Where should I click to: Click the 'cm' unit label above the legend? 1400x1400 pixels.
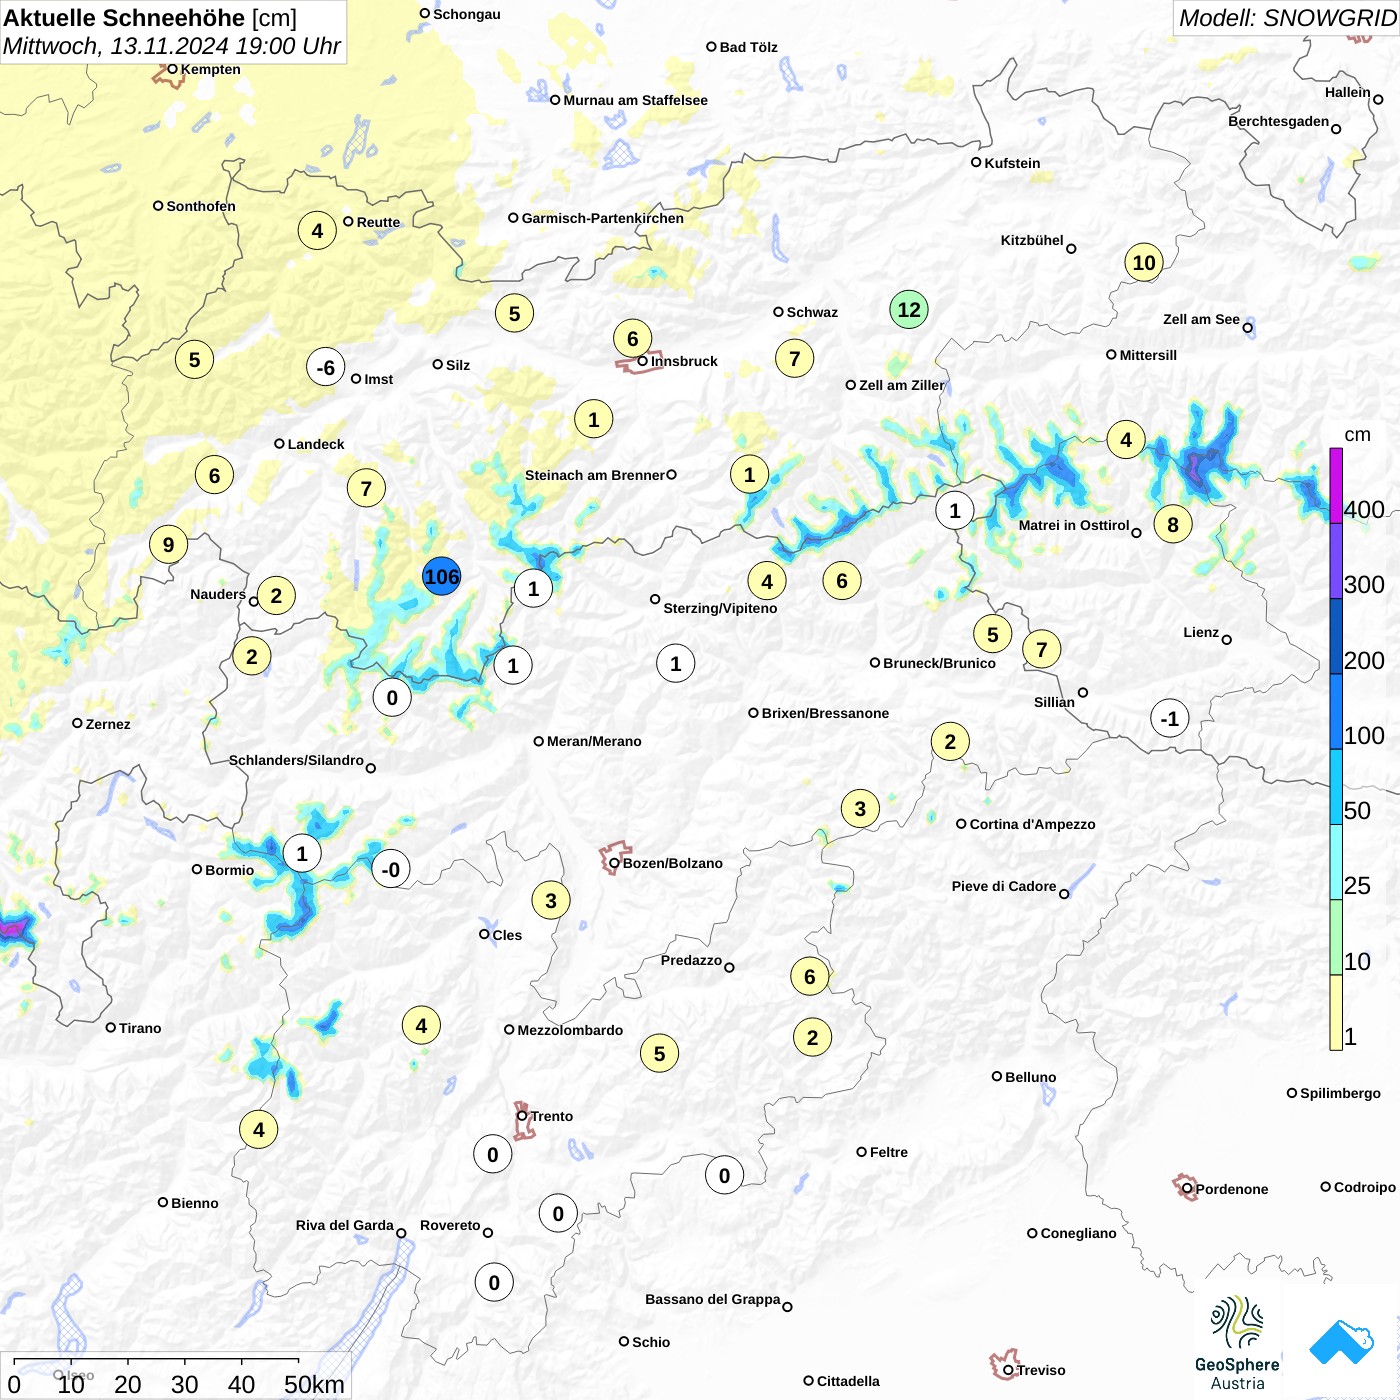click(x=1357, y=435)
